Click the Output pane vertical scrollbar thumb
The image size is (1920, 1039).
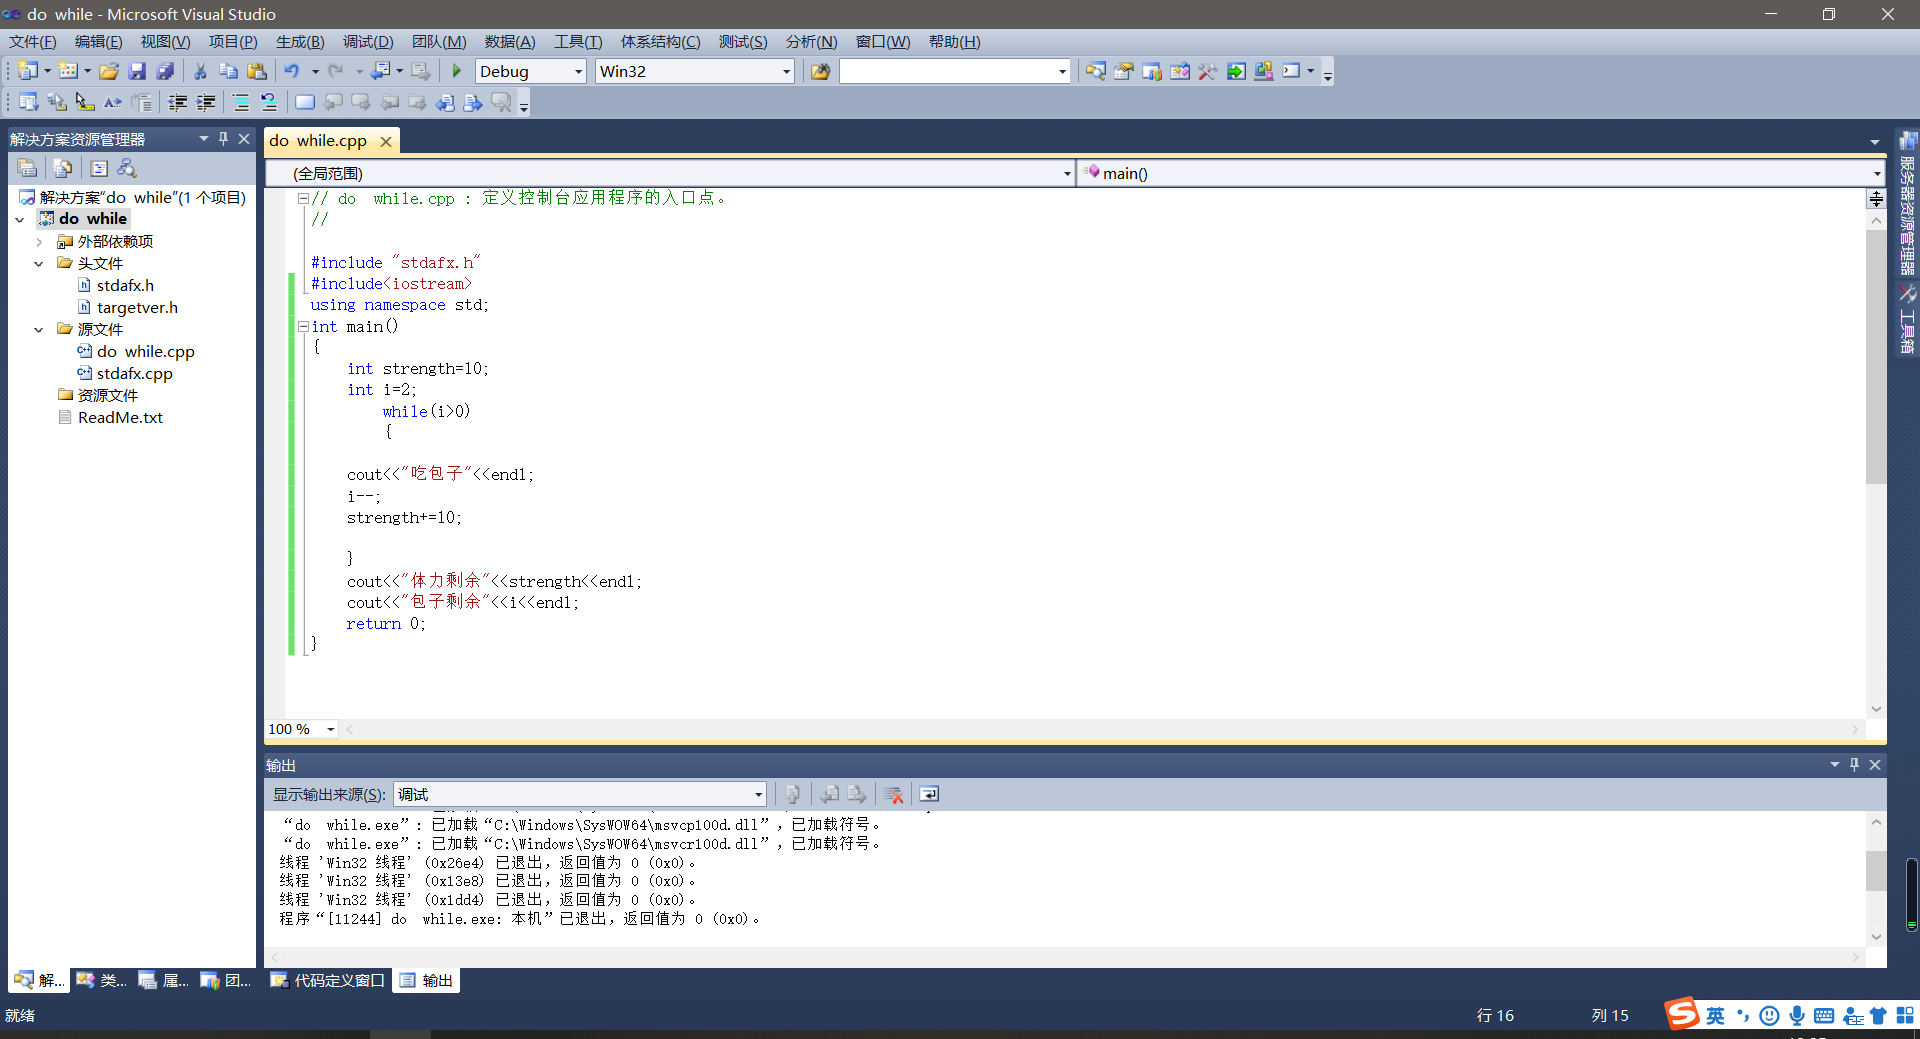[x=1876, y=871]
